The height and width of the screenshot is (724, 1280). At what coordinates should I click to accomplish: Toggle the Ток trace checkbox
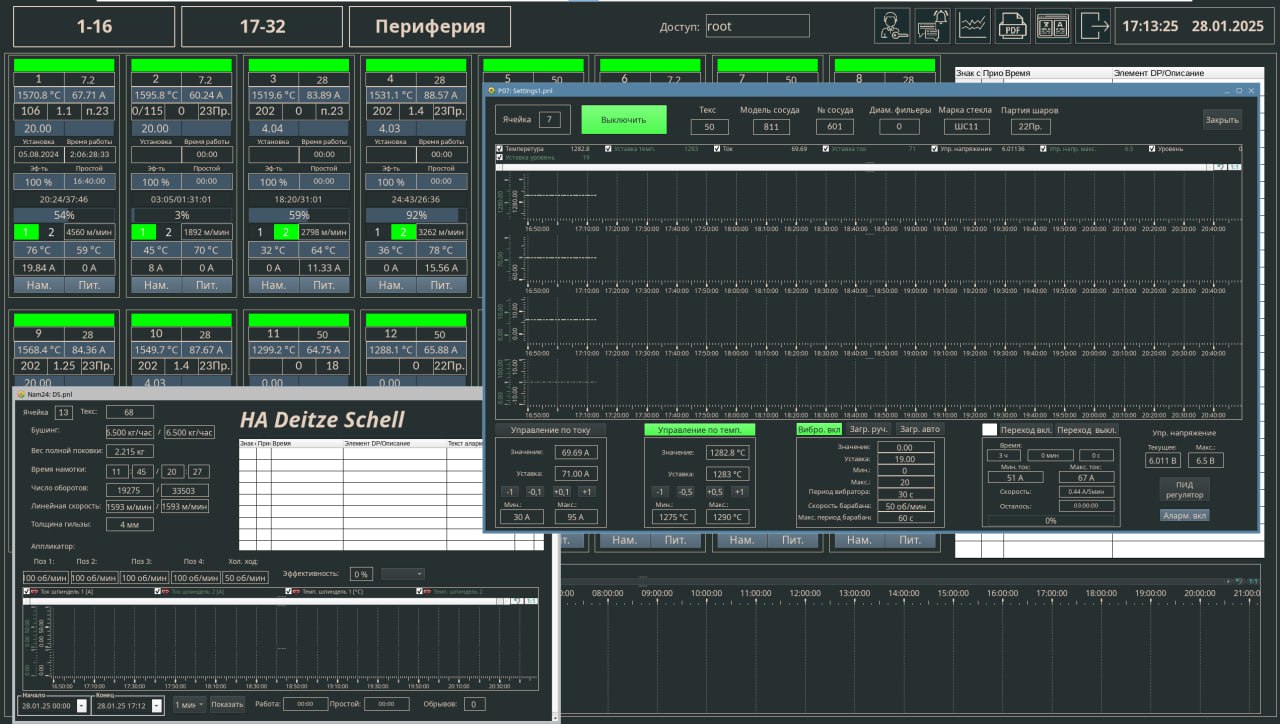pos(716,149)
